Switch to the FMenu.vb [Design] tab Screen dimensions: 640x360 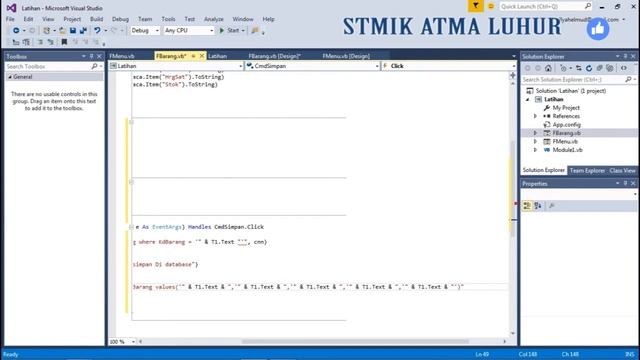[x=346, y=56]
